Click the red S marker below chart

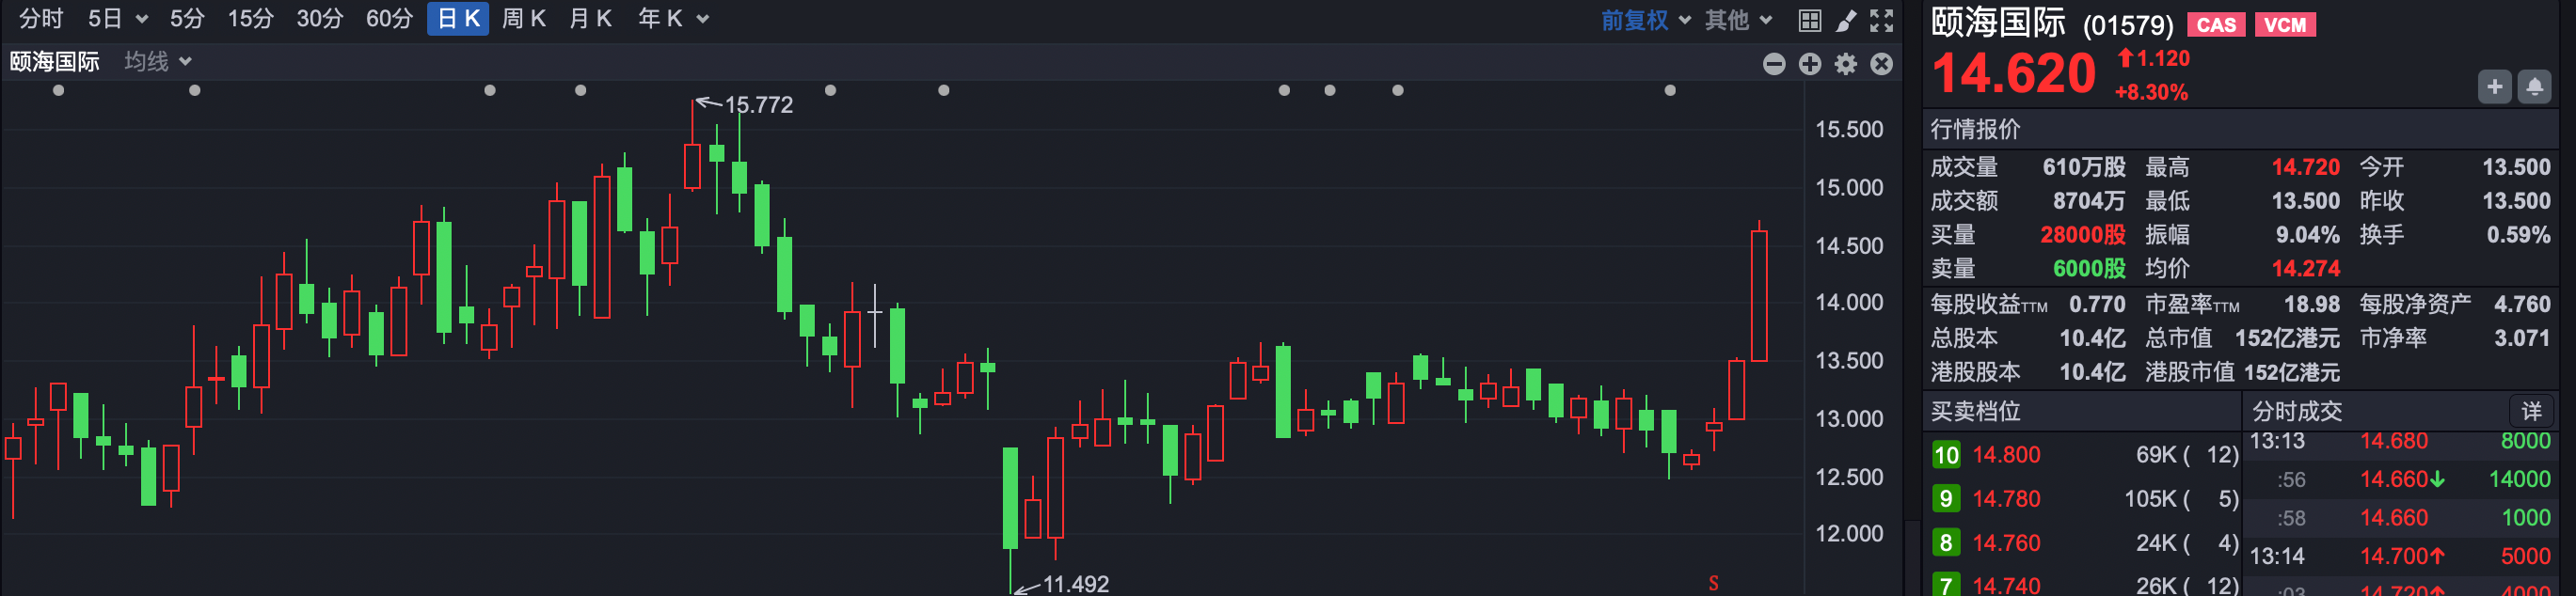pos(1713,583)
